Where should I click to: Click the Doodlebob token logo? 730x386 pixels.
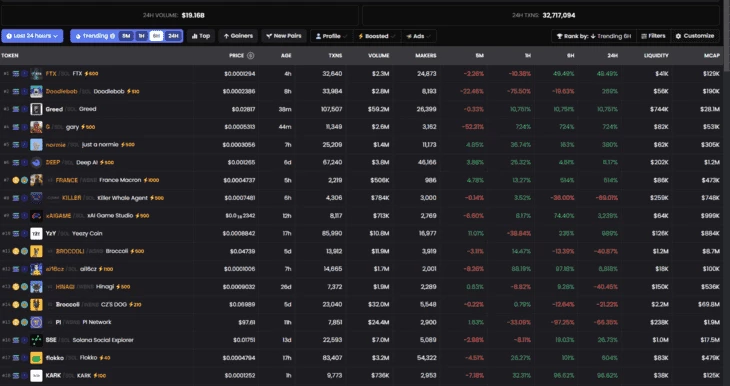point(36,91)
